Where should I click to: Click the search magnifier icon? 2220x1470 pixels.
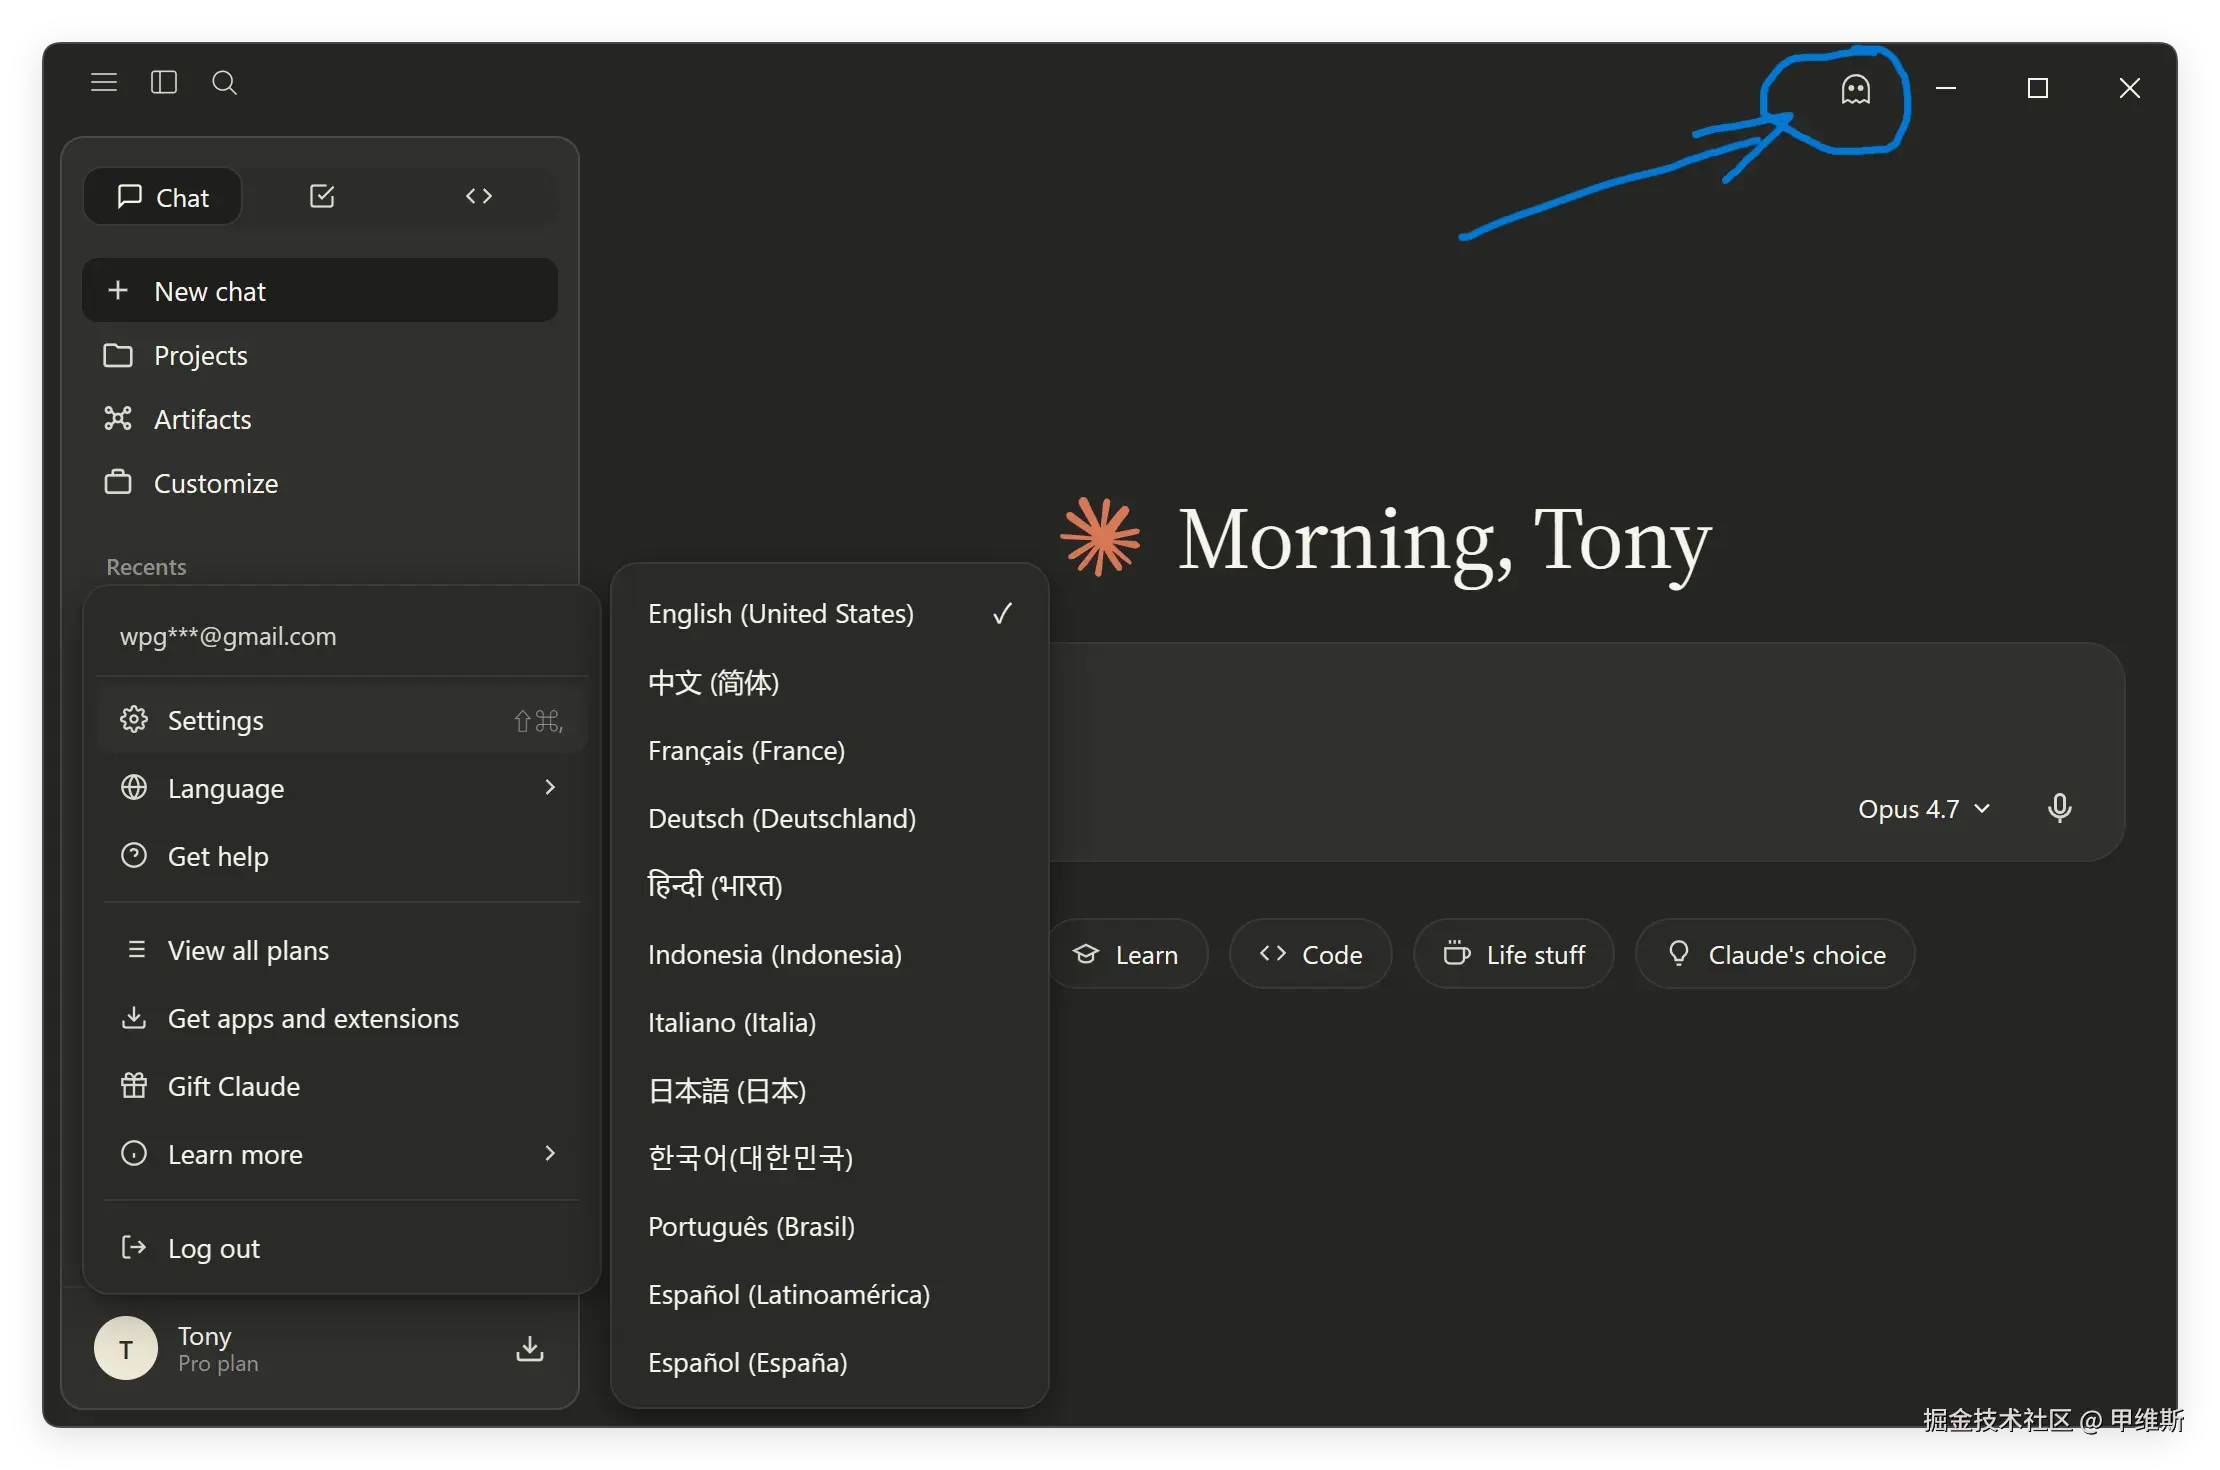[x=225, y=82]
